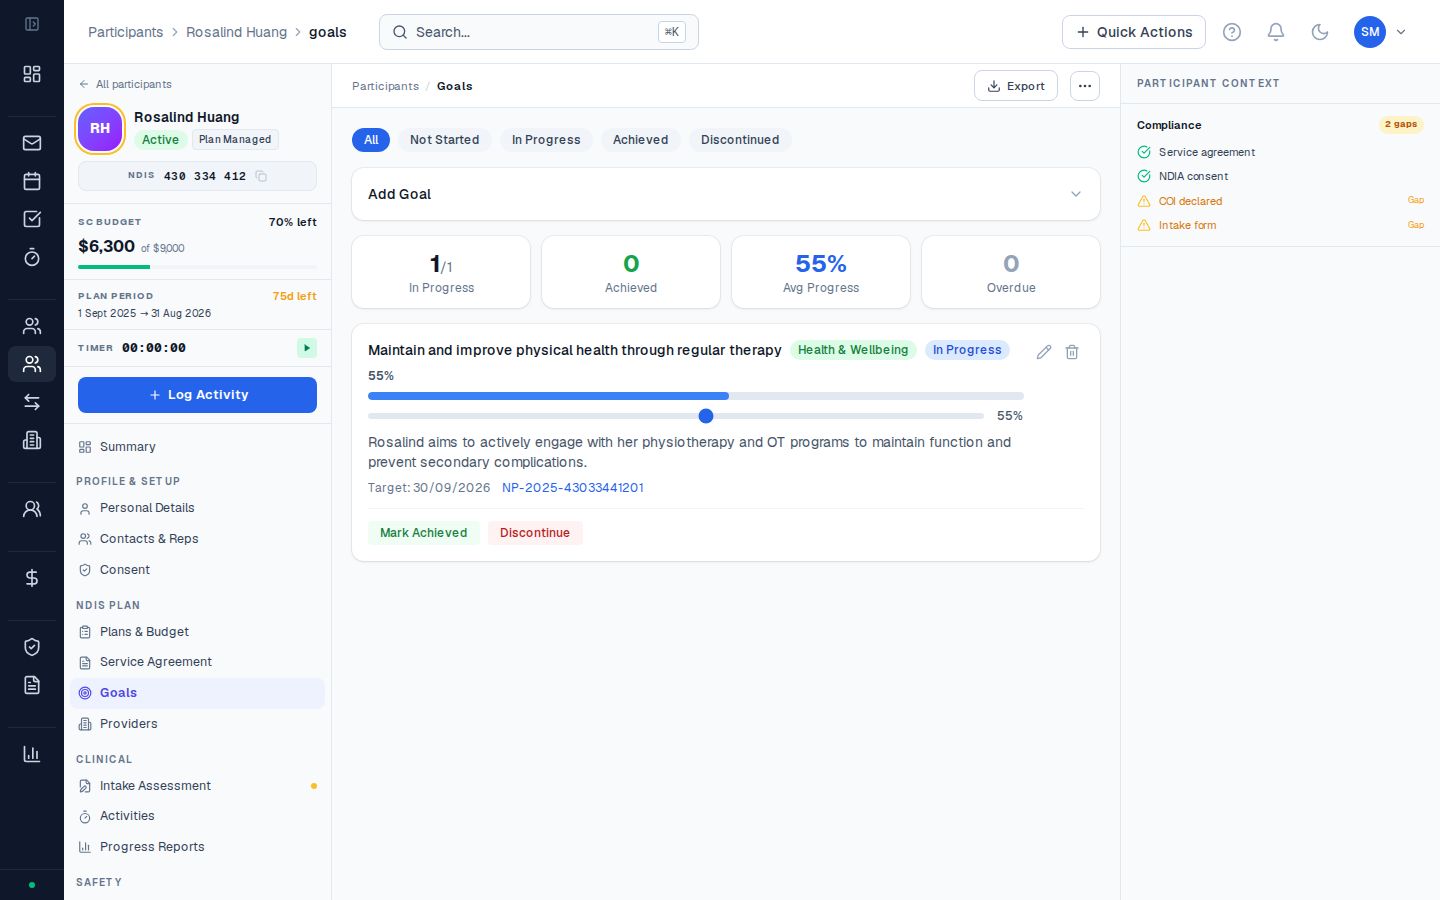The height and width of the screenshot is (900, 1440).
Task: Open the calendar icon in left rail
Action: pyautogui.click(x=32, y=181)
